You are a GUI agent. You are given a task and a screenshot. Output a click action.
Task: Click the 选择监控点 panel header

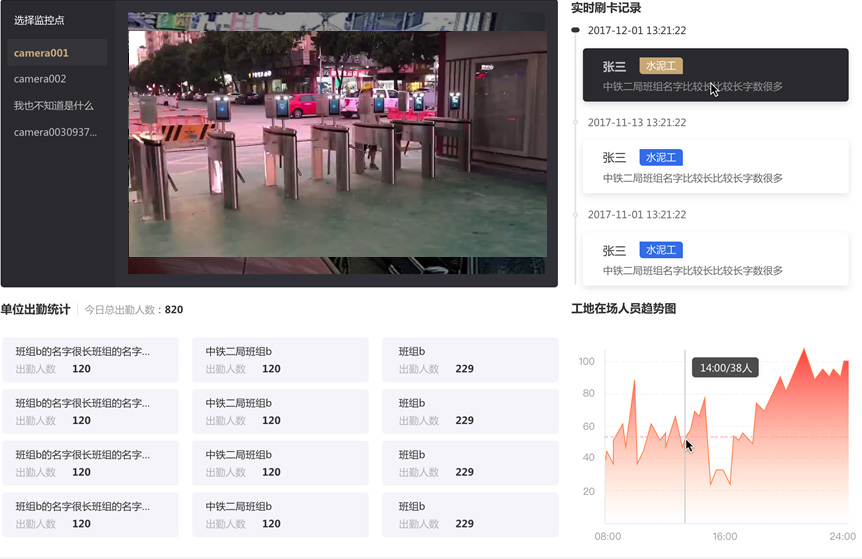(x=39, y=20)
